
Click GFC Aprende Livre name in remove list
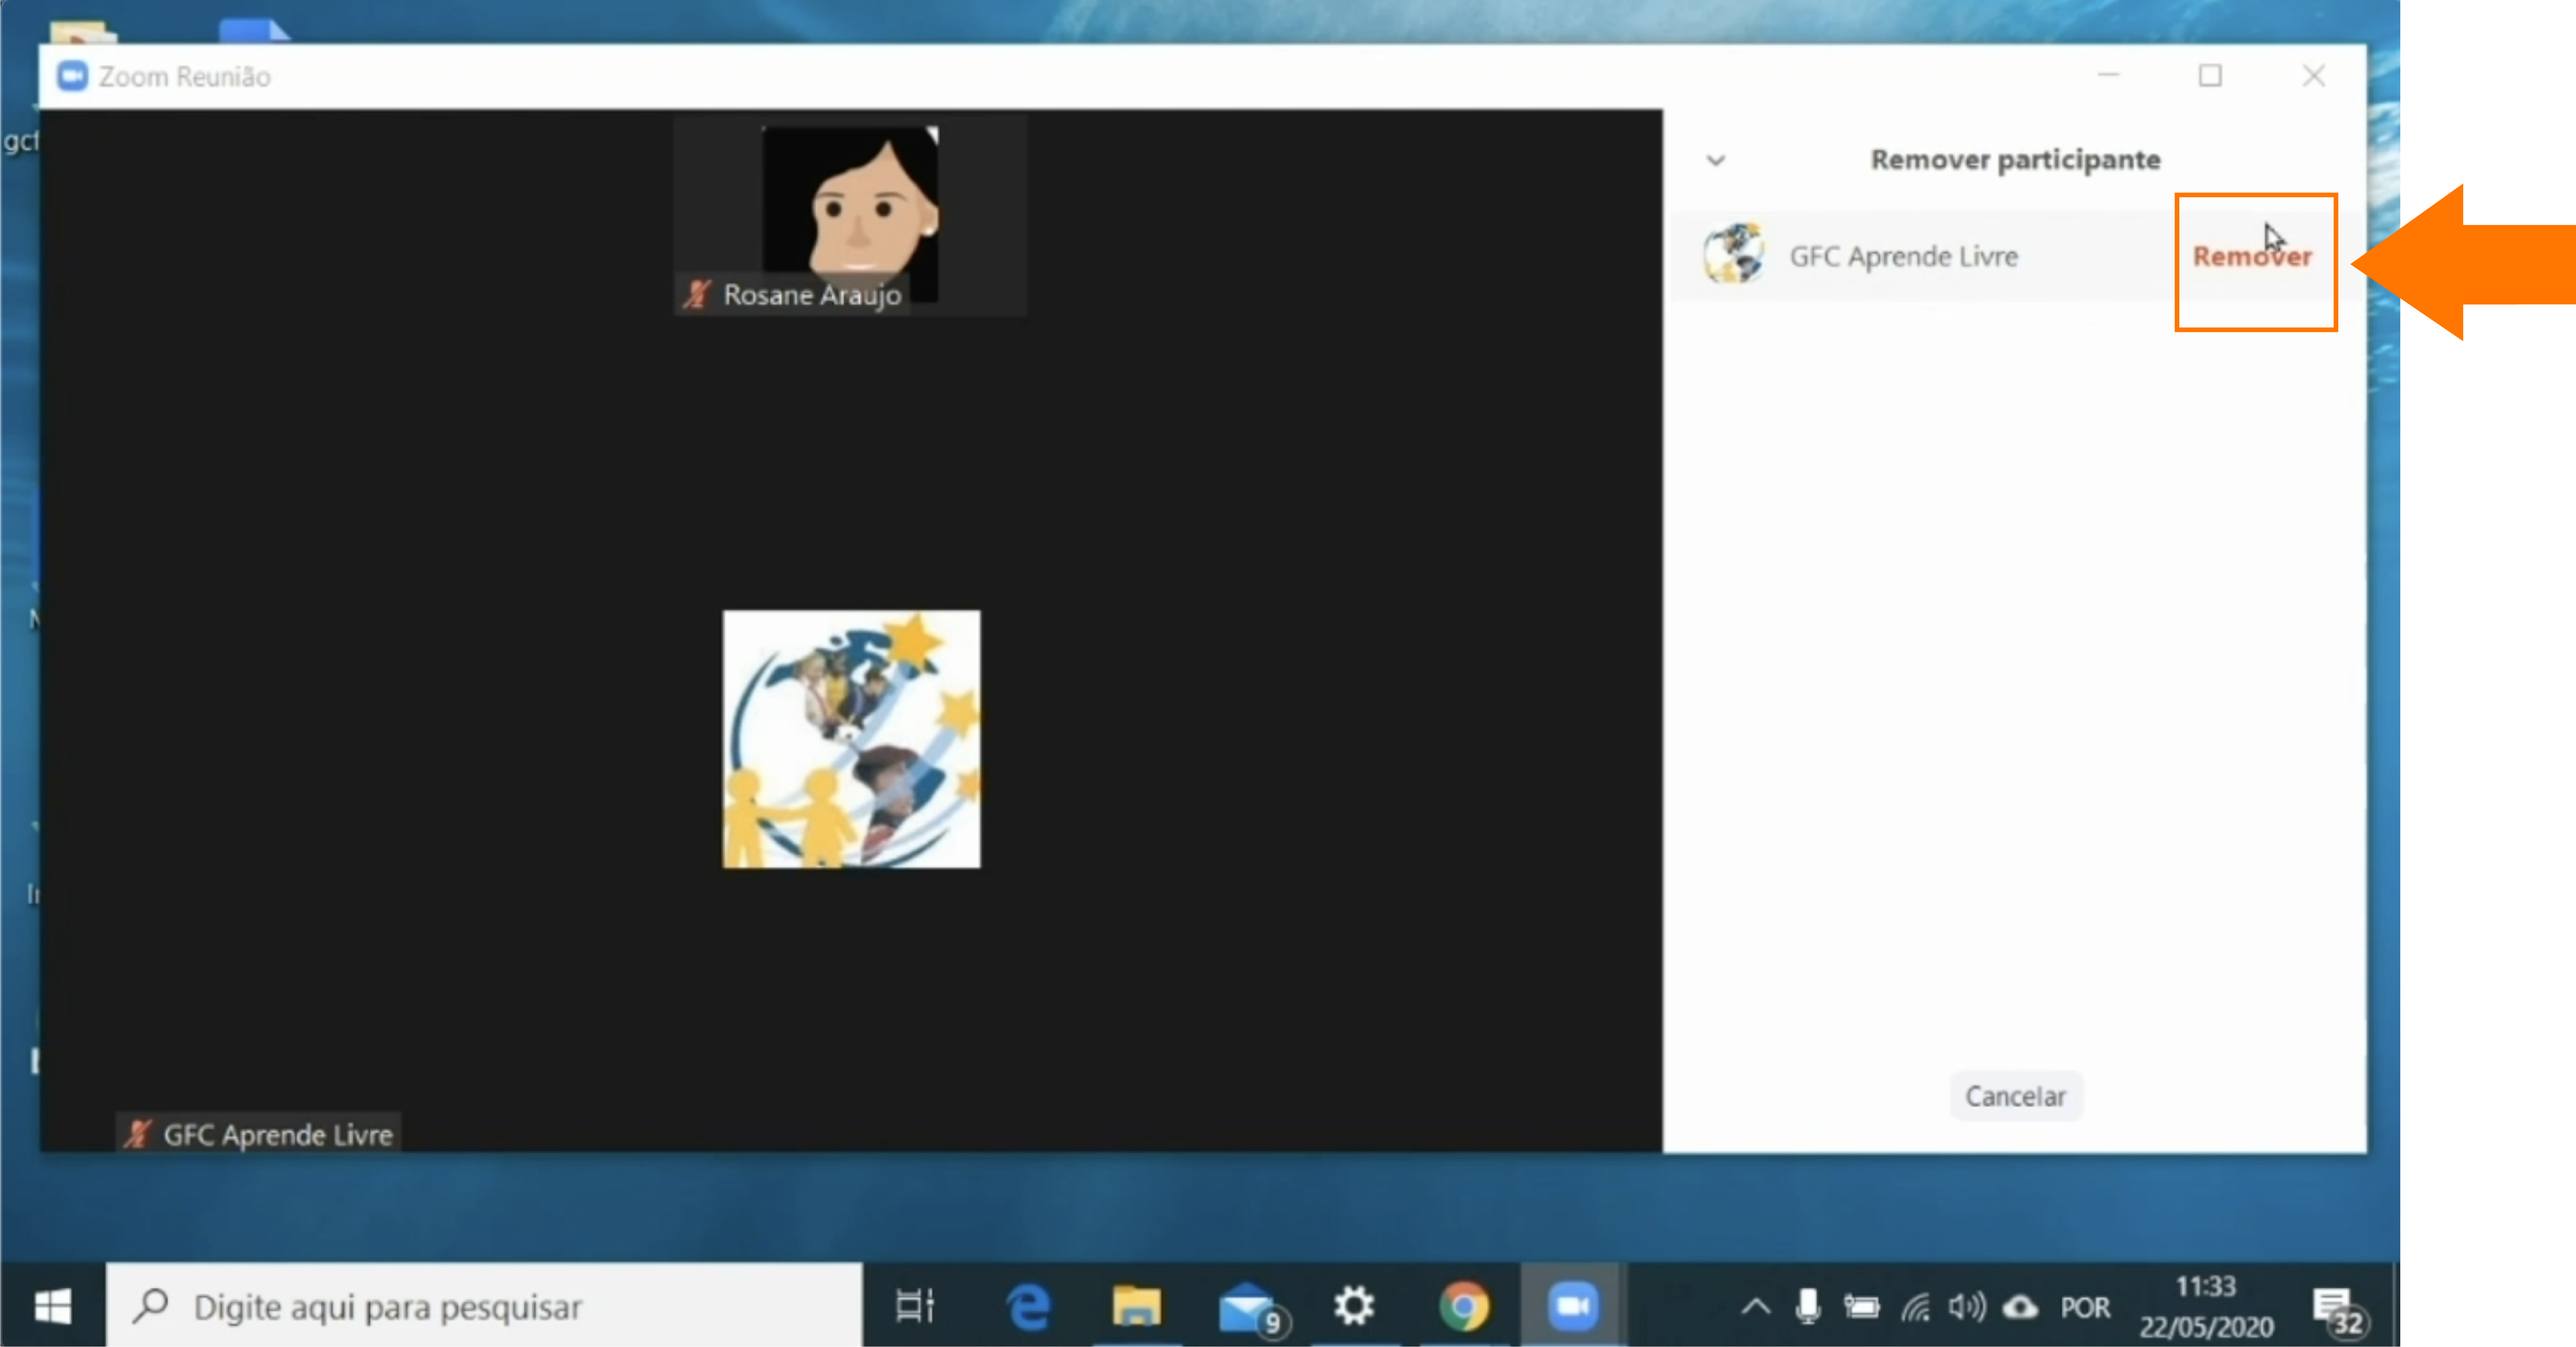click(1903, 257)
